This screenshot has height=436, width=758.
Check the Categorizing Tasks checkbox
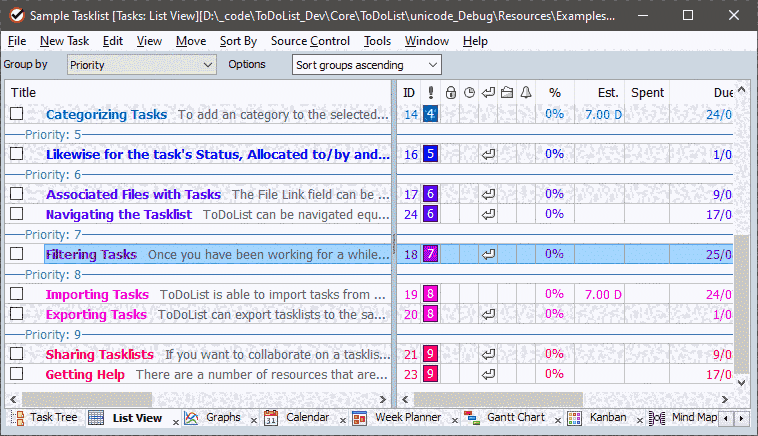[16, 114]
